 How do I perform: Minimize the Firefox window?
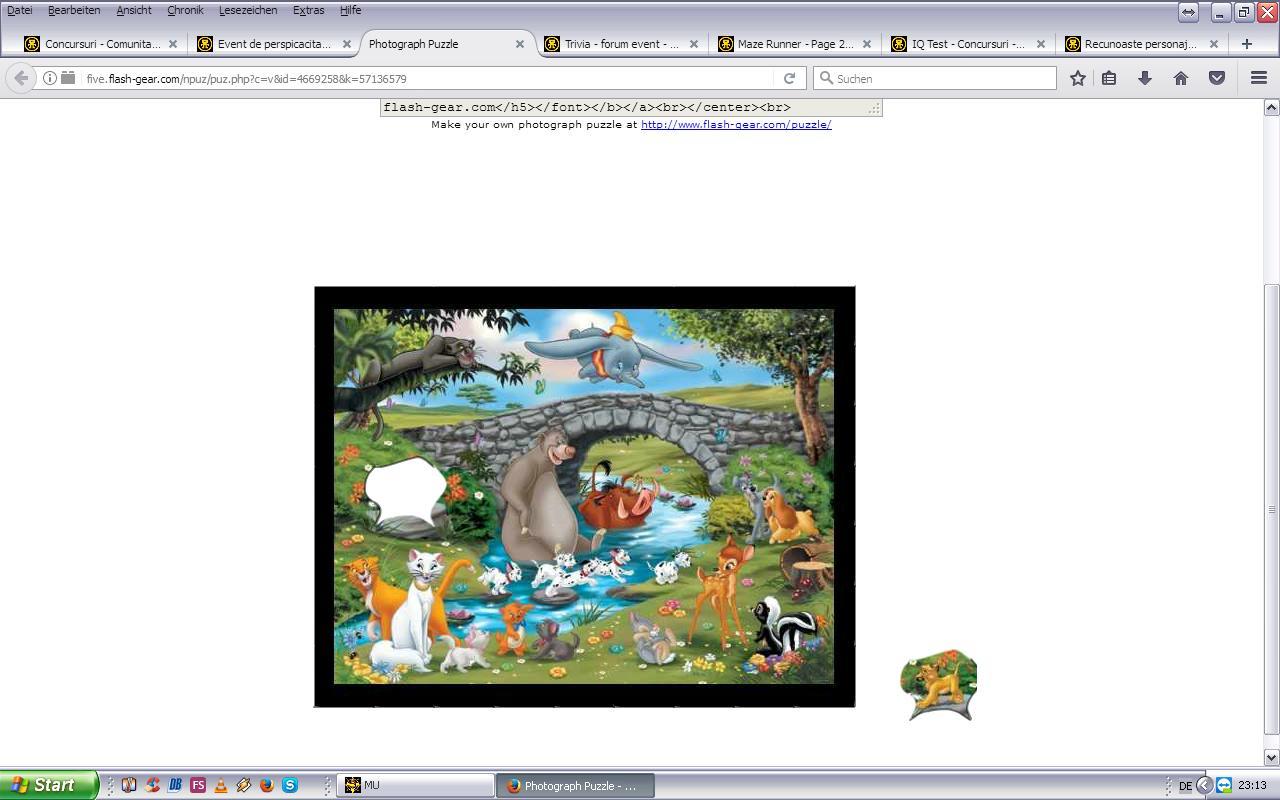(1221, 12)
